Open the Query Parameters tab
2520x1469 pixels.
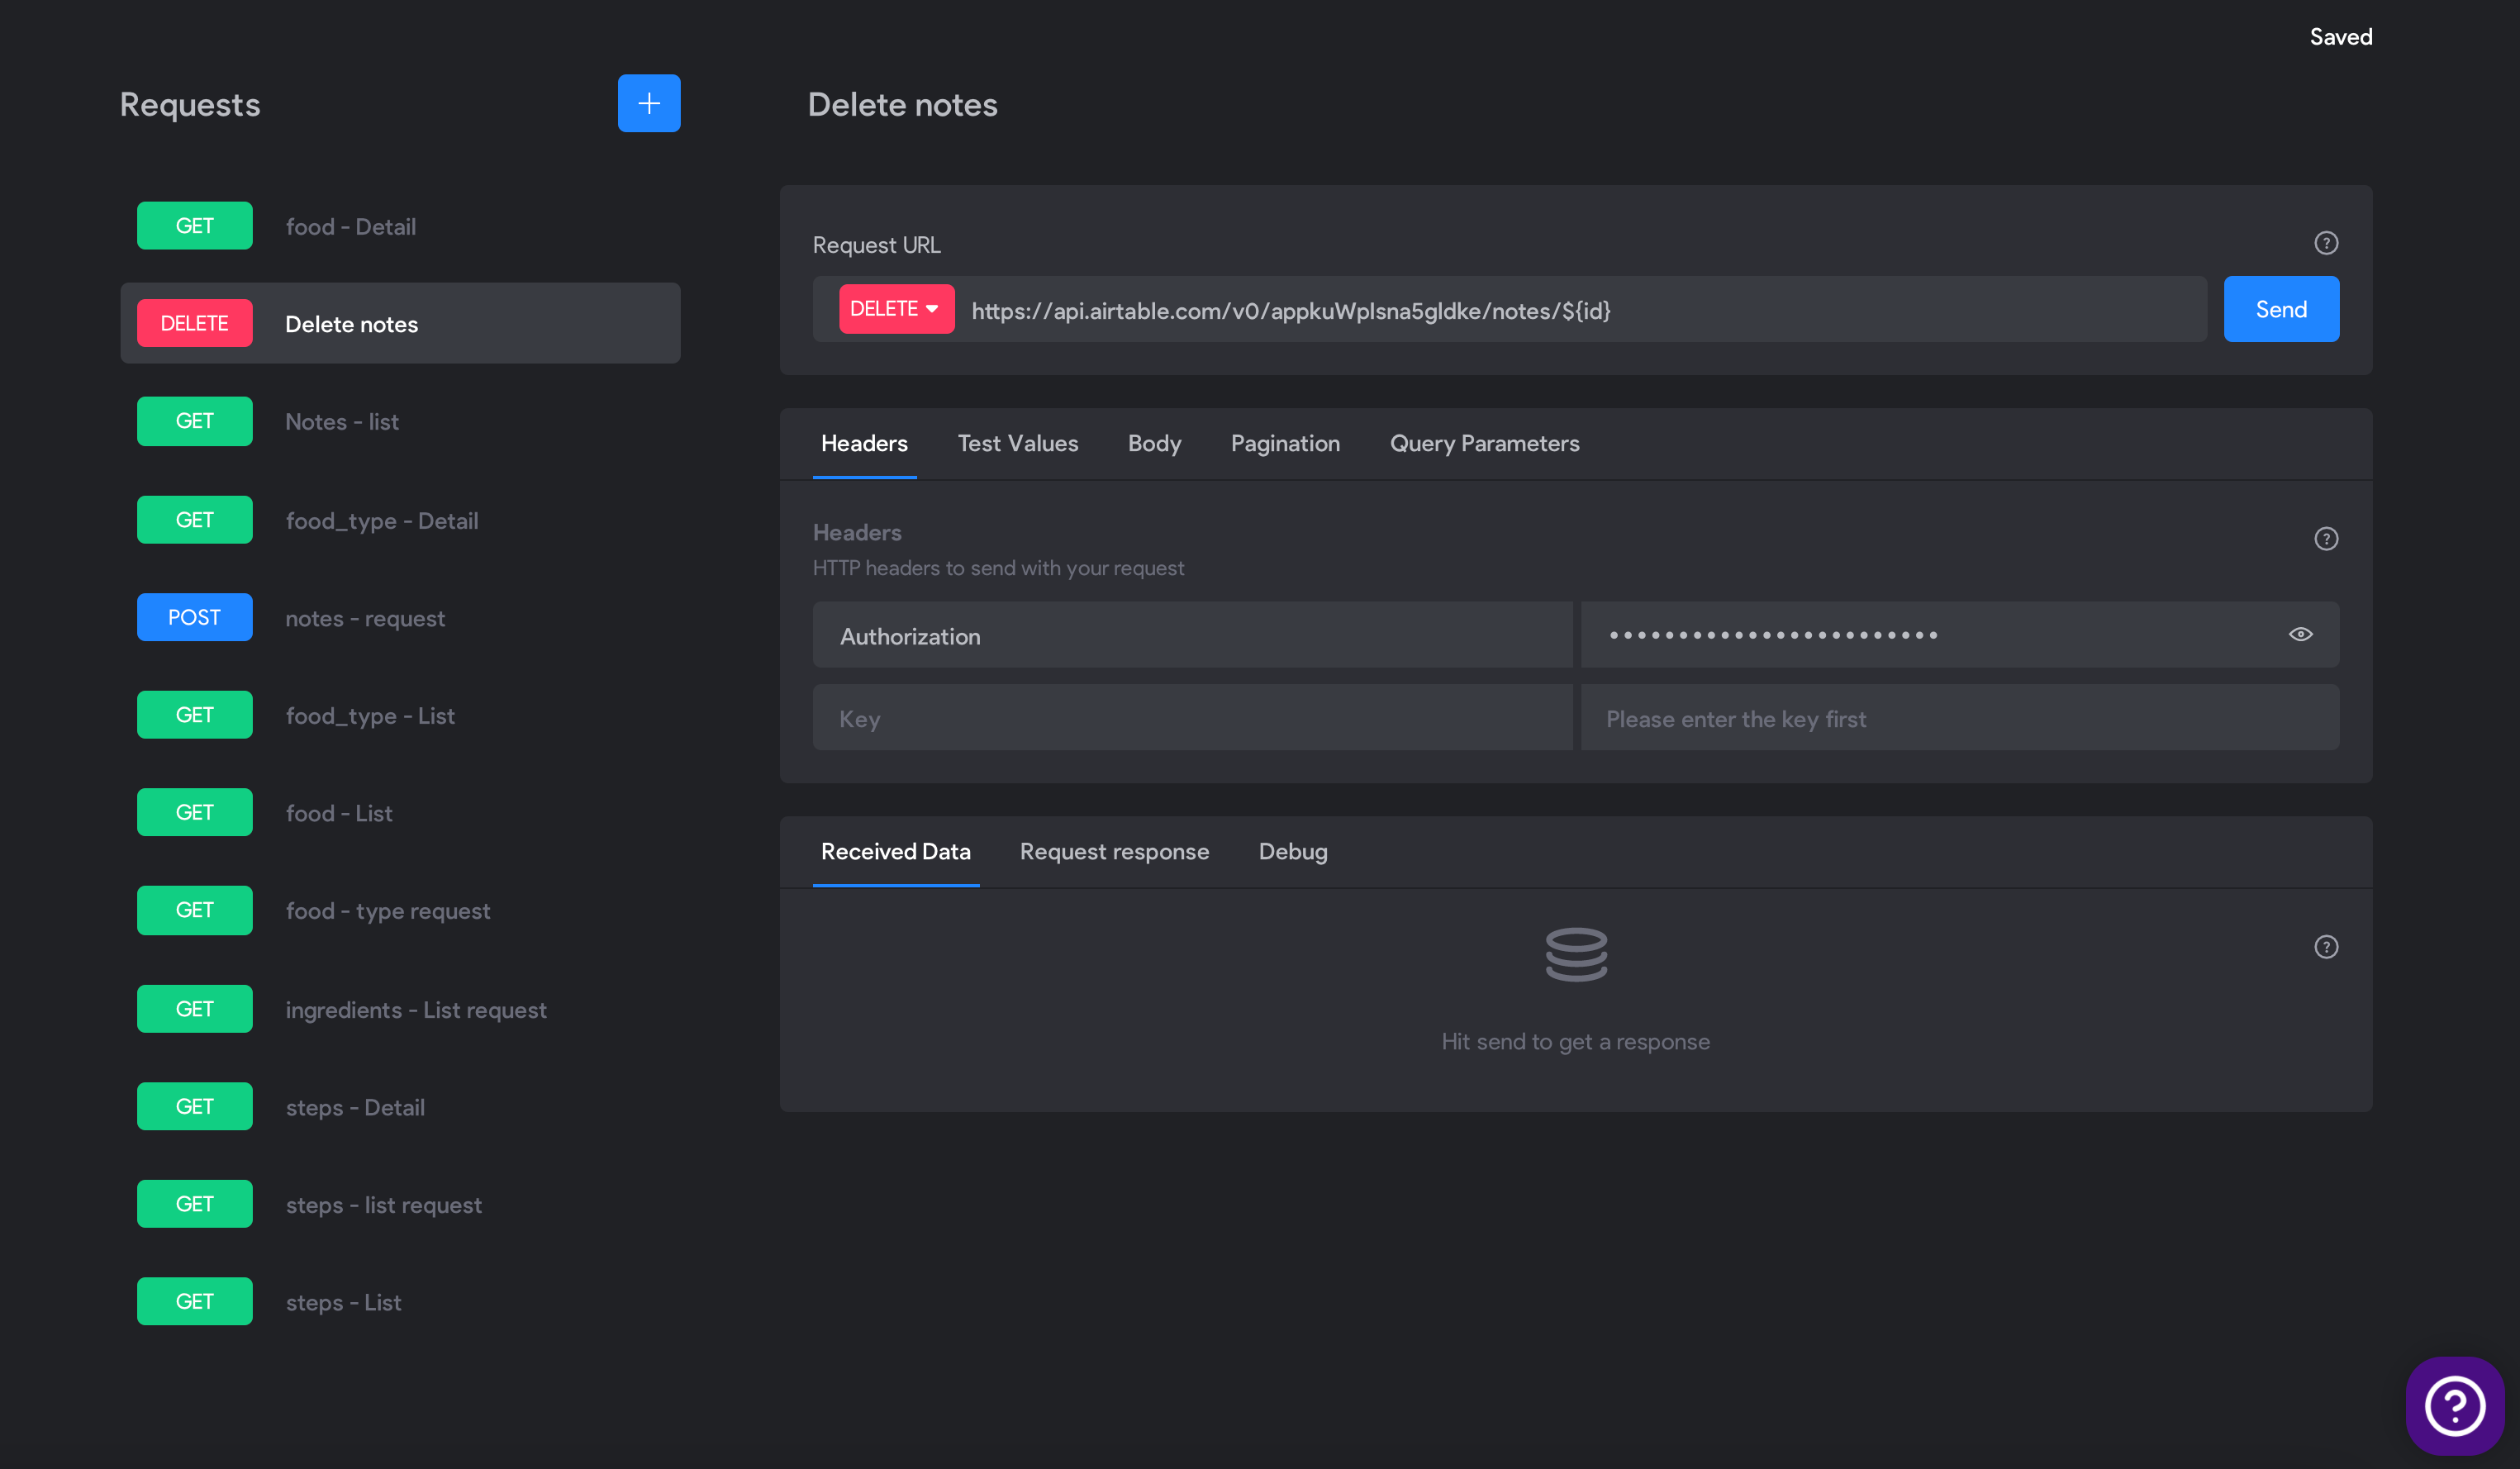(x=1484, y=443)
